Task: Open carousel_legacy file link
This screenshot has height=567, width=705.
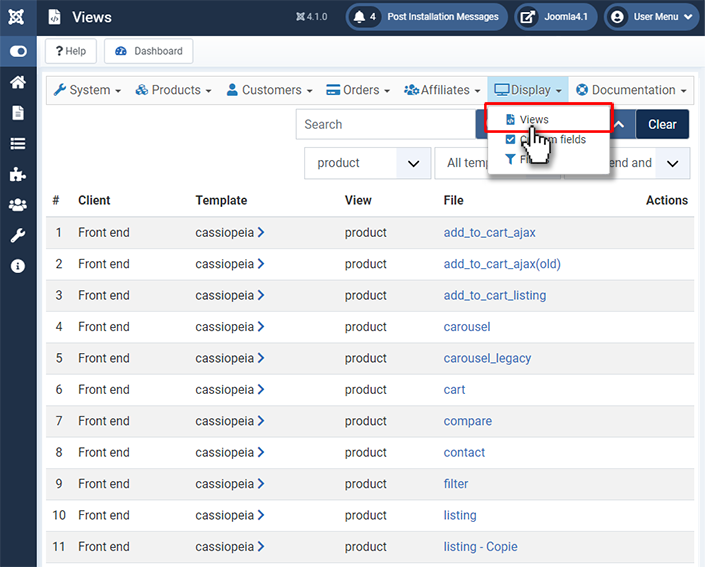Action: coord(487,358)
